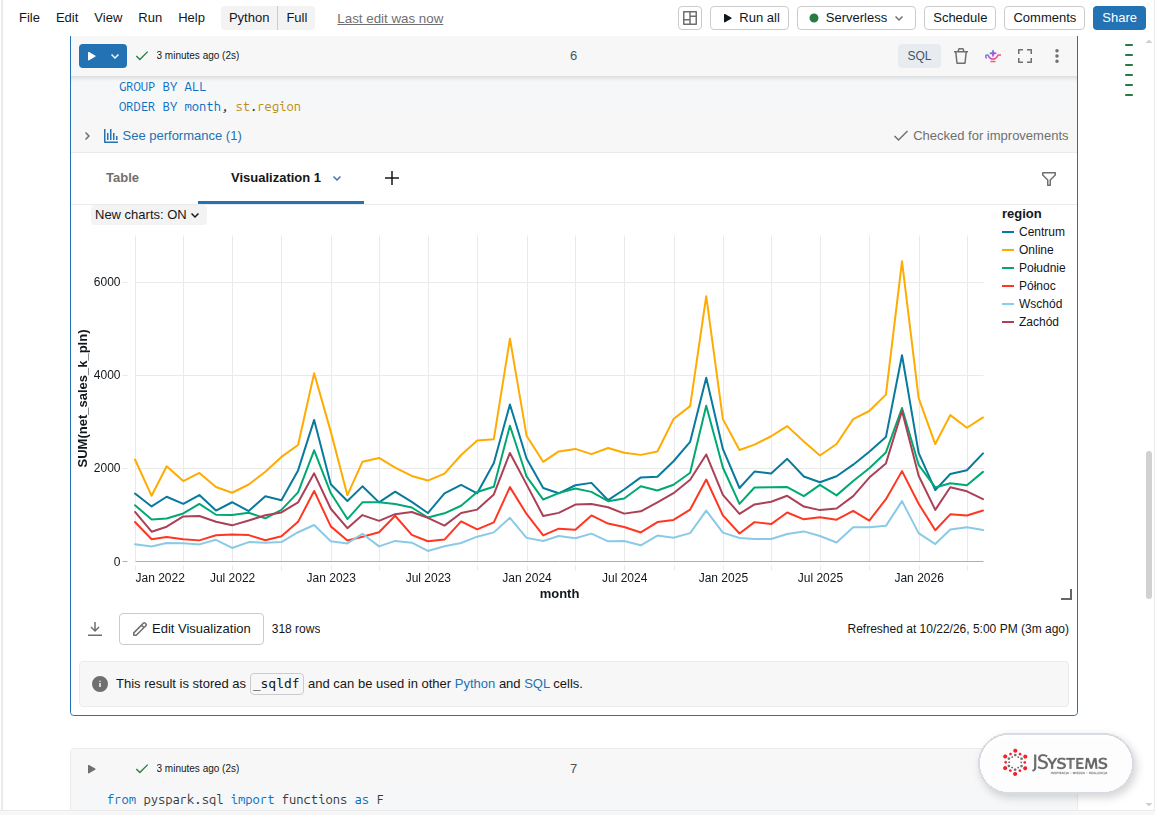
Task: Toggle Online series in legend
Action: (x=1028, y=250)
